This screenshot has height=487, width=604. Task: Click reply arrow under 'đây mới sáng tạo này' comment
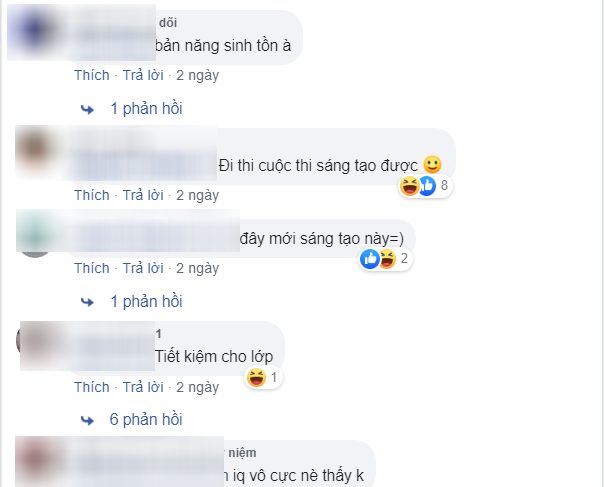tap(87, 301)
